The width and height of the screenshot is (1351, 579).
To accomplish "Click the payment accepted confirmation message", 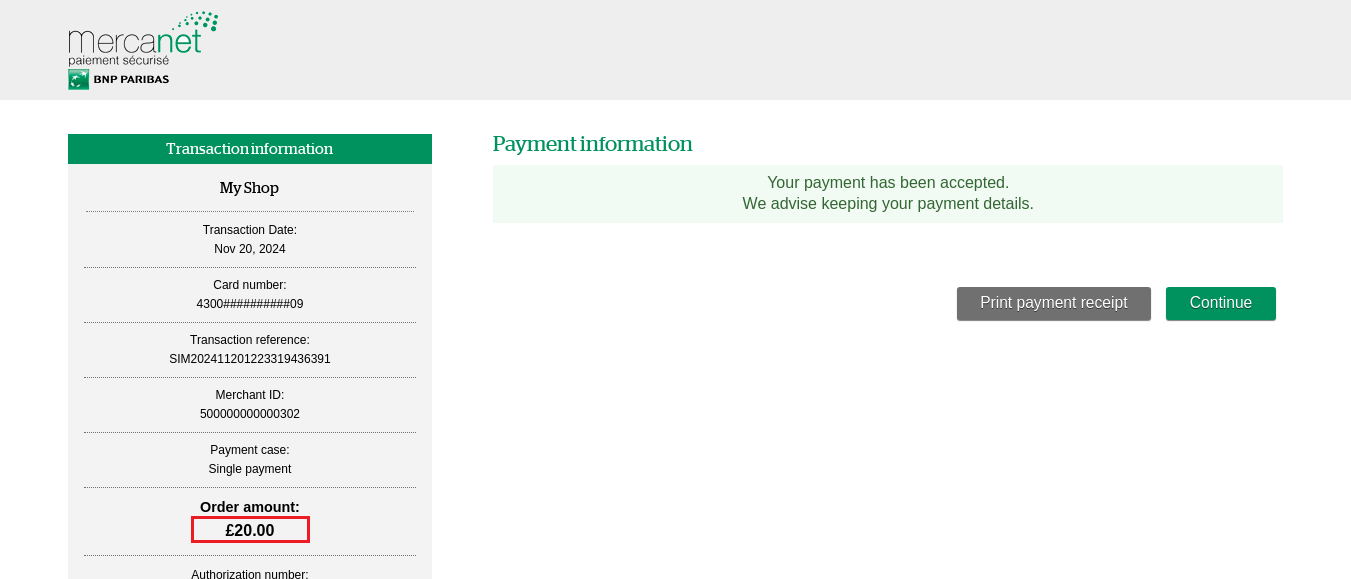I will (x=887, y=183).
